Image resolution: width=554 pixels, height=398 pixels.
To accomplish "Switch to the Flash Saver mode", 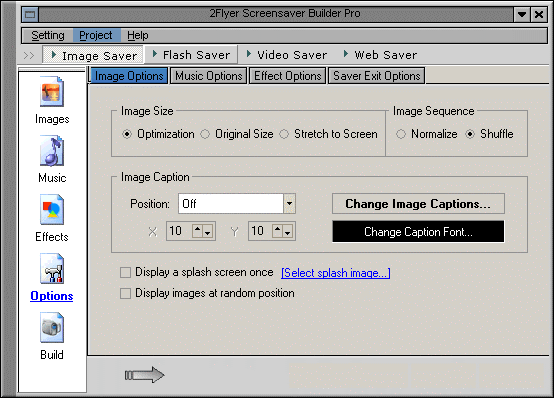I will 191,55.
